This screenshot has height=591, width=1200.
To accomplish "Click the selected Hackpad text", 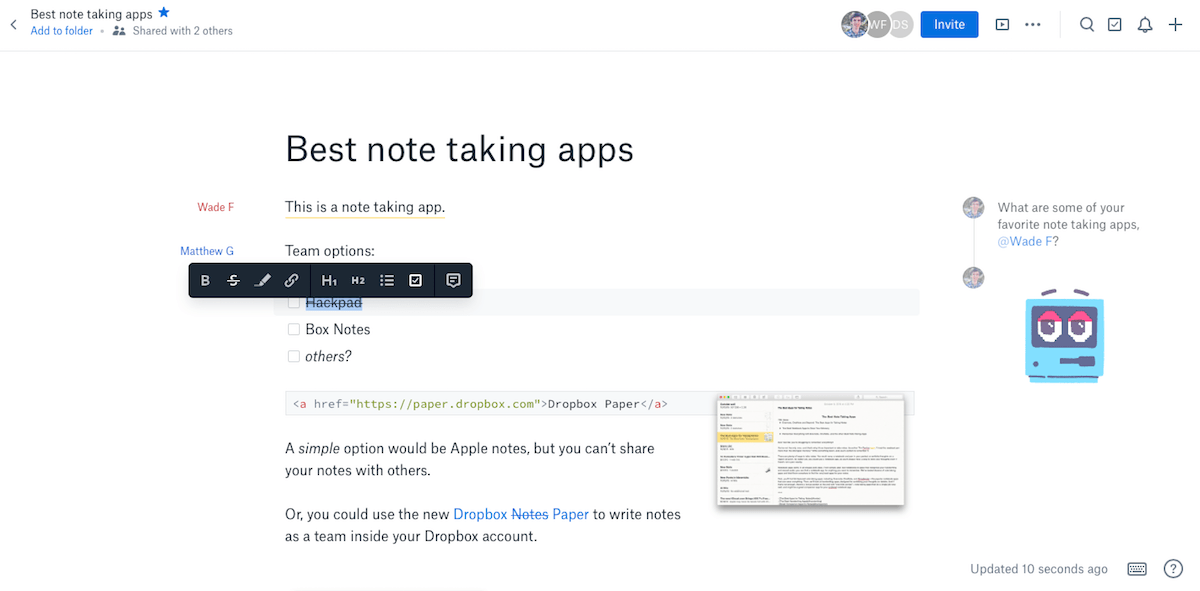I will point(333,302).
